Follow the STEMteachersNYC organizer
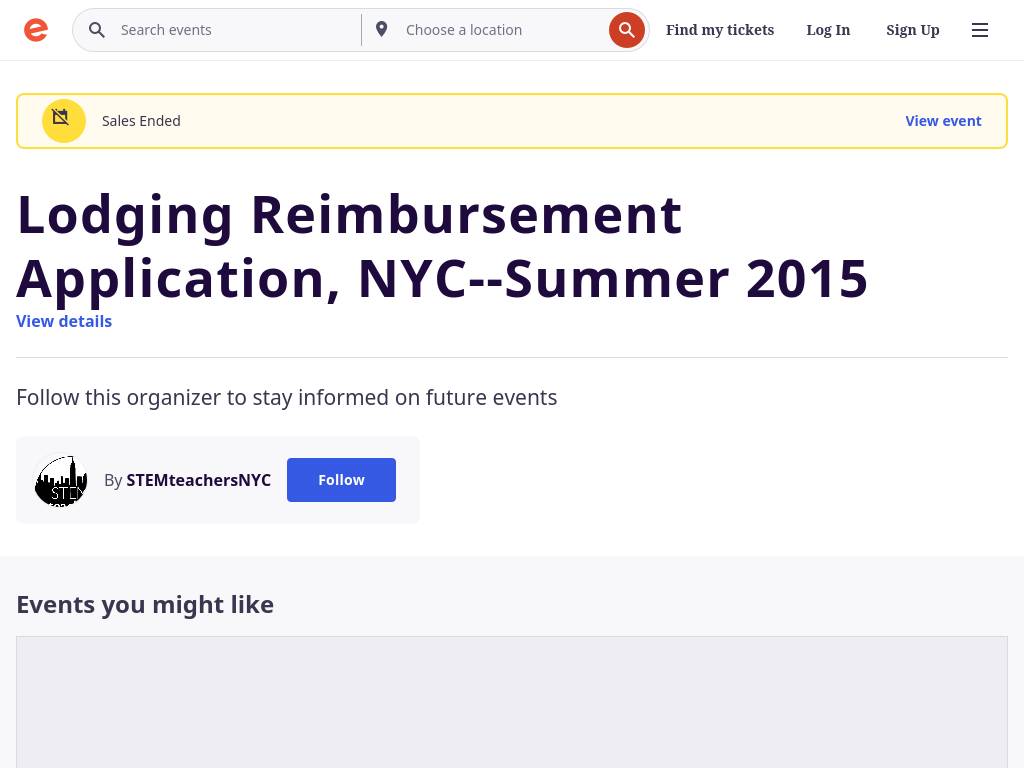The height and width of the screenshot is (768, 1024). [341, 480]
